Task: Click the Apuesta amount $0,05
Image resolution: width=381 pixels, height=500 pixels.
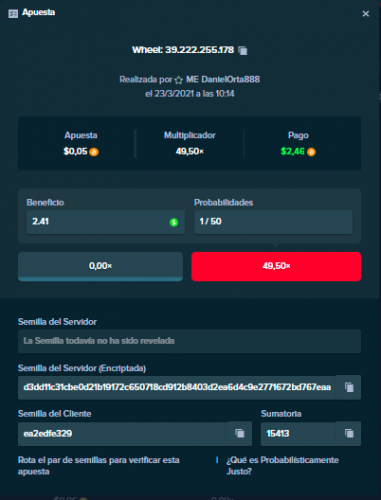Action: coord(75,152)
